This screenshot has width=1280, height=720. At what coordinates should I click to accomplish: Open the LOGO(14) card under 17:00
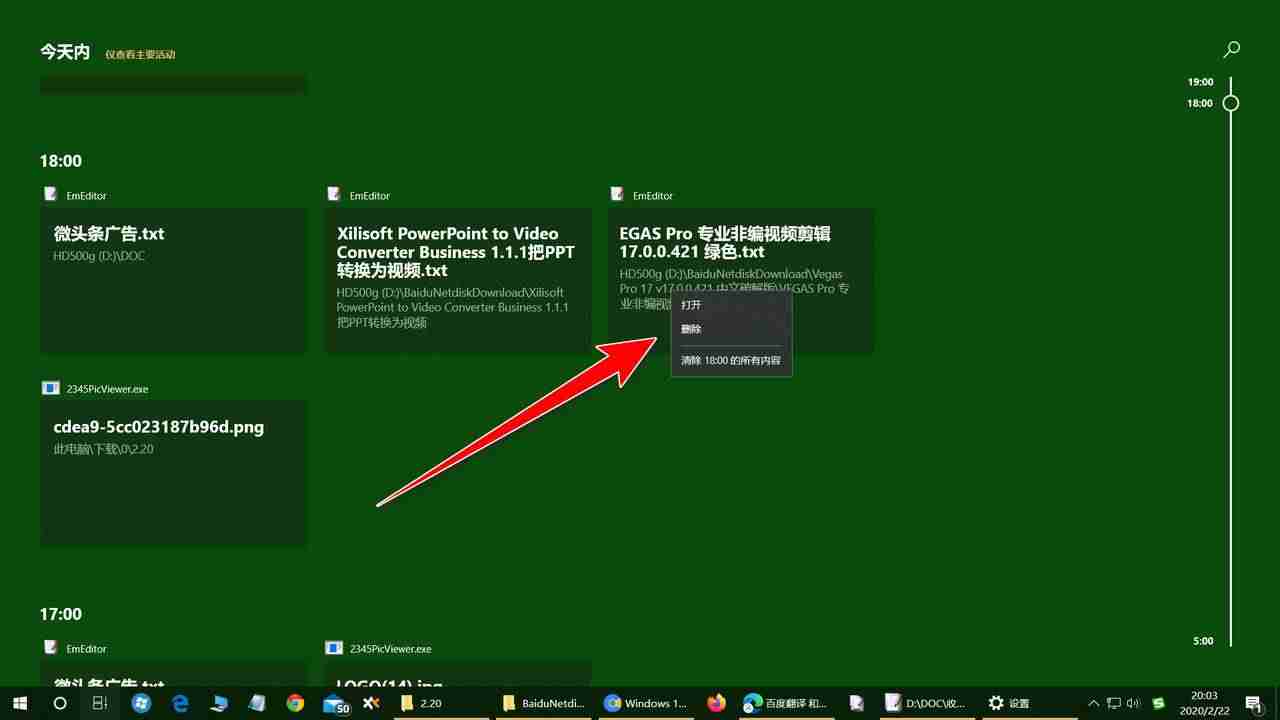[x=458, y=674]
